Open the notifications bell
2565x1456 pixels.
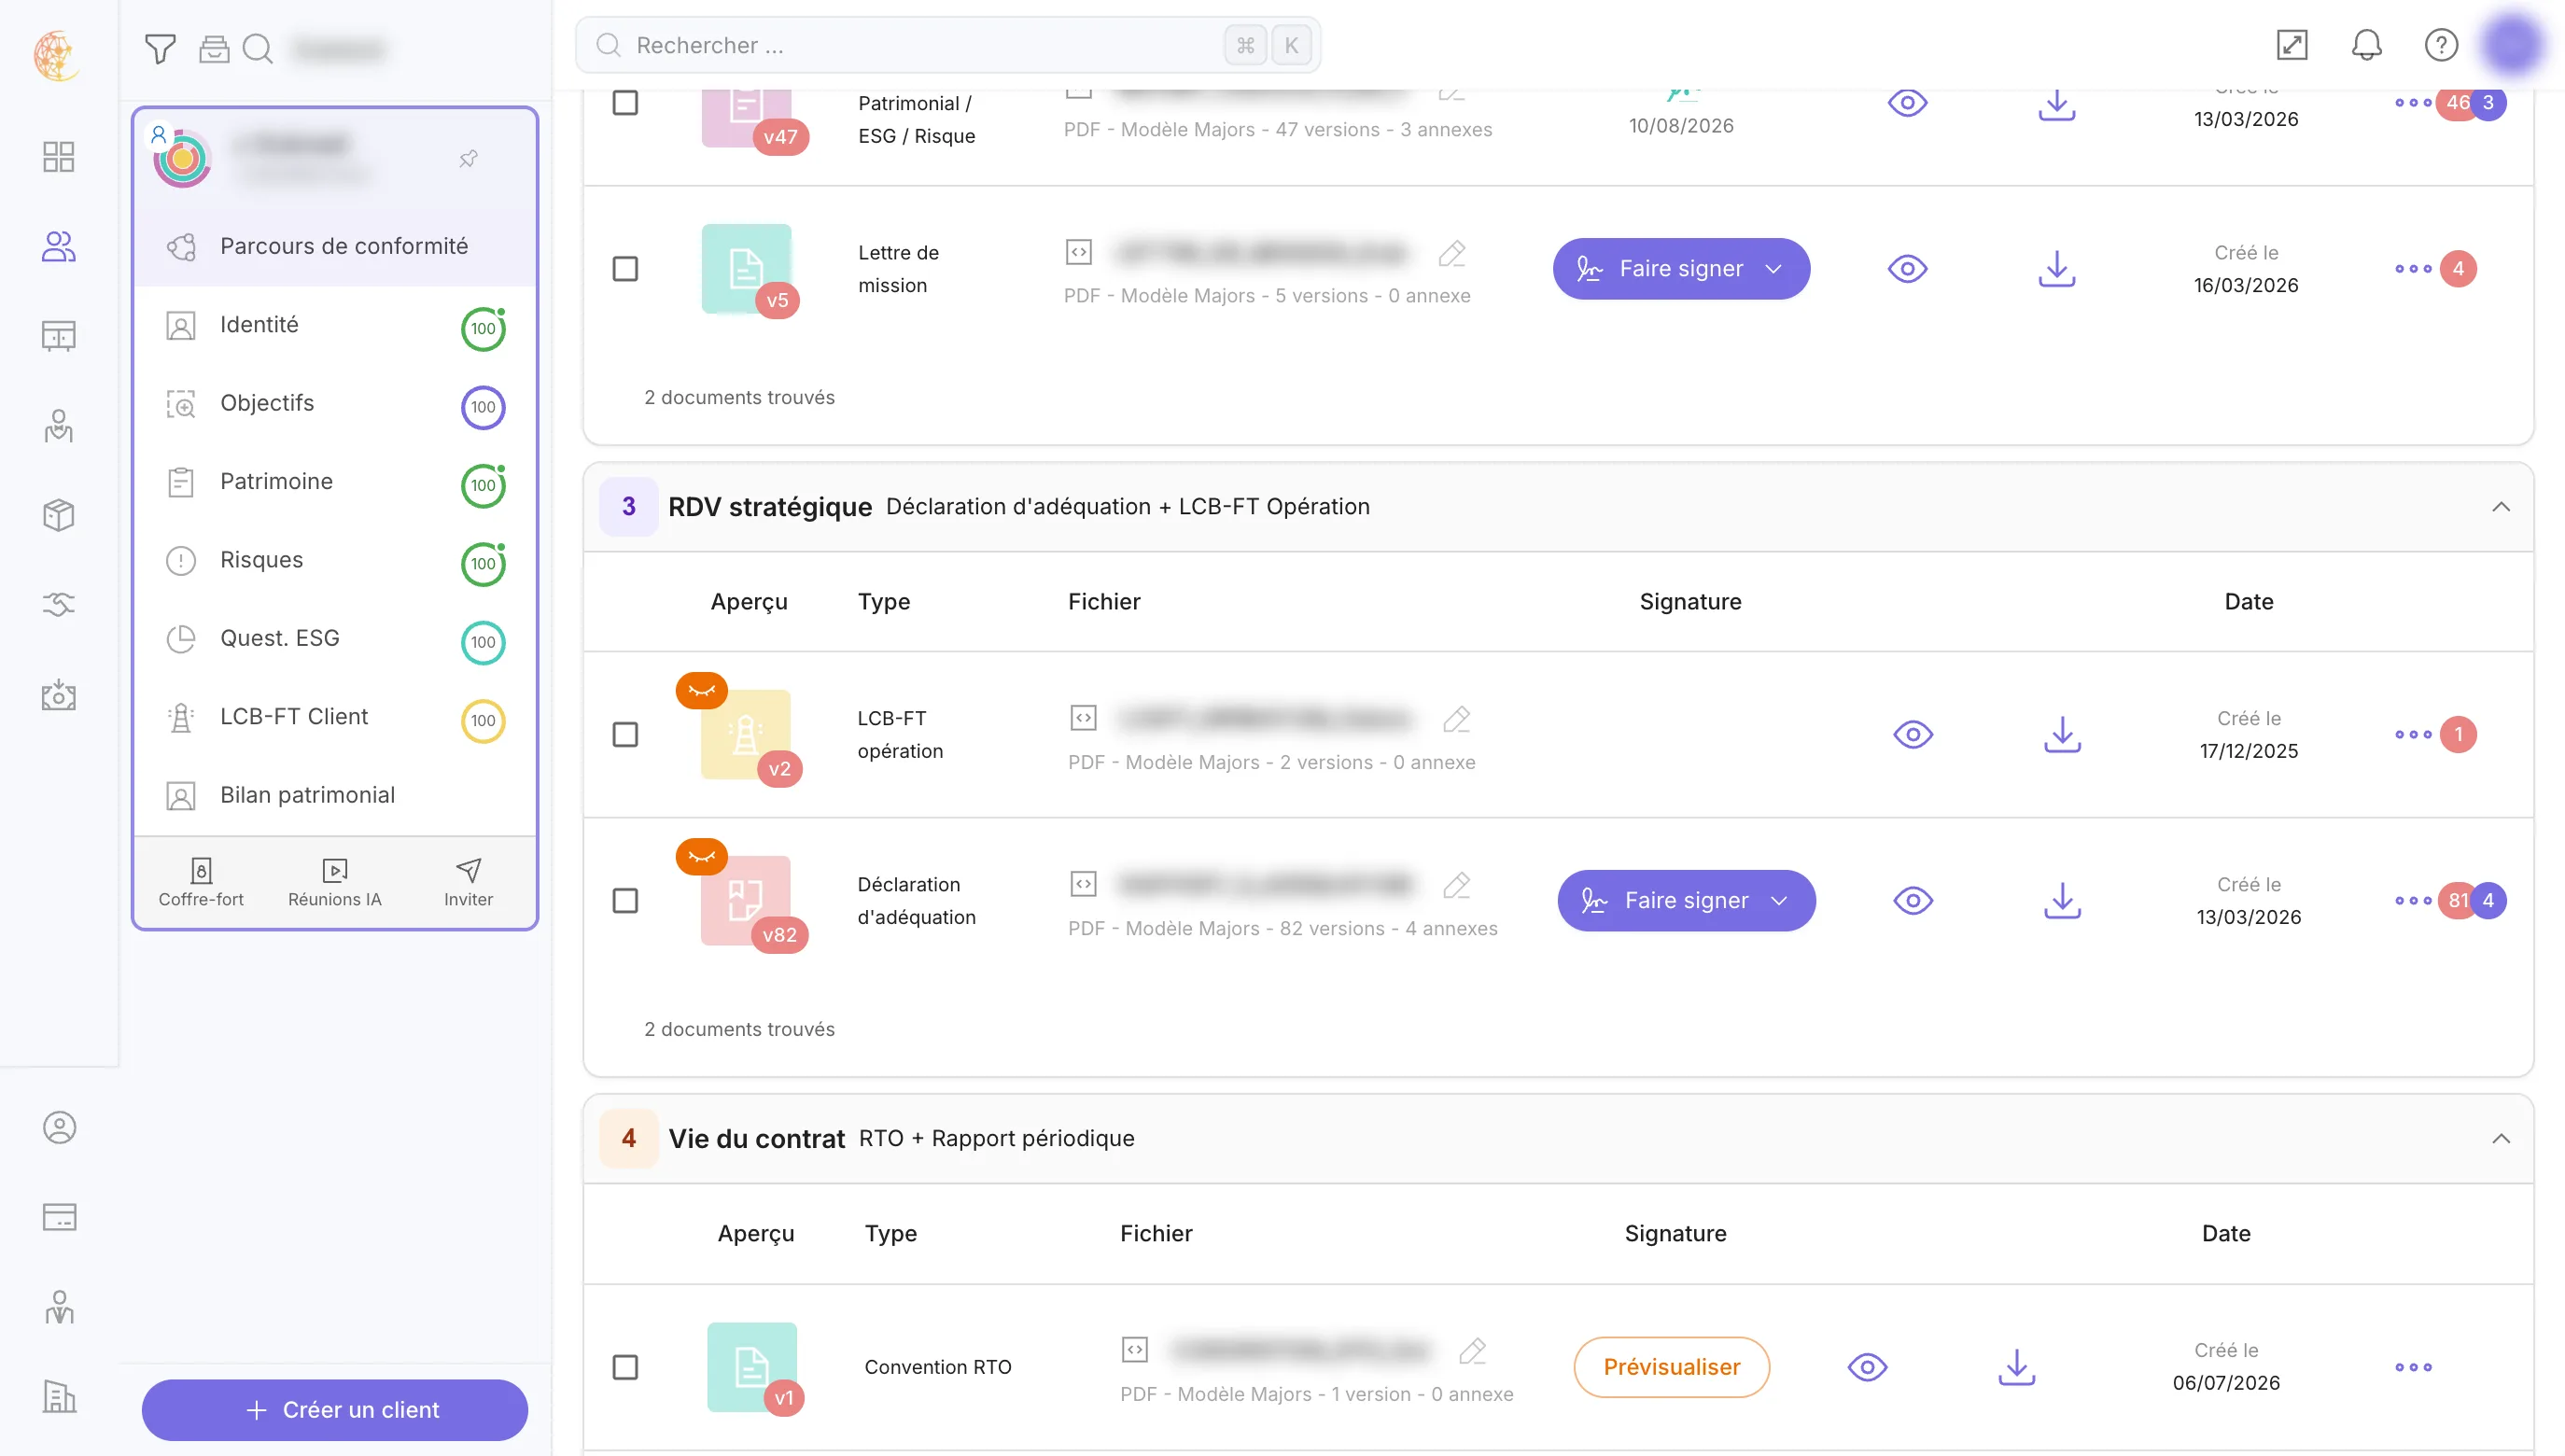(2366, 45)
